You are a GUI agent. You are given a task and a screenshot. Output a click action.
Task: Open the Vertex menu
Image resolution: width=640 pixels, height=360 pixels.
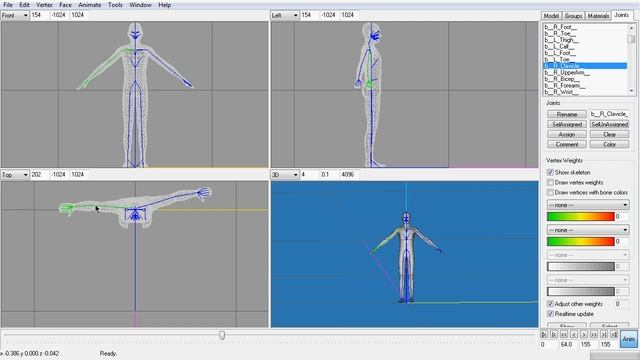click(x=44, y=5)
